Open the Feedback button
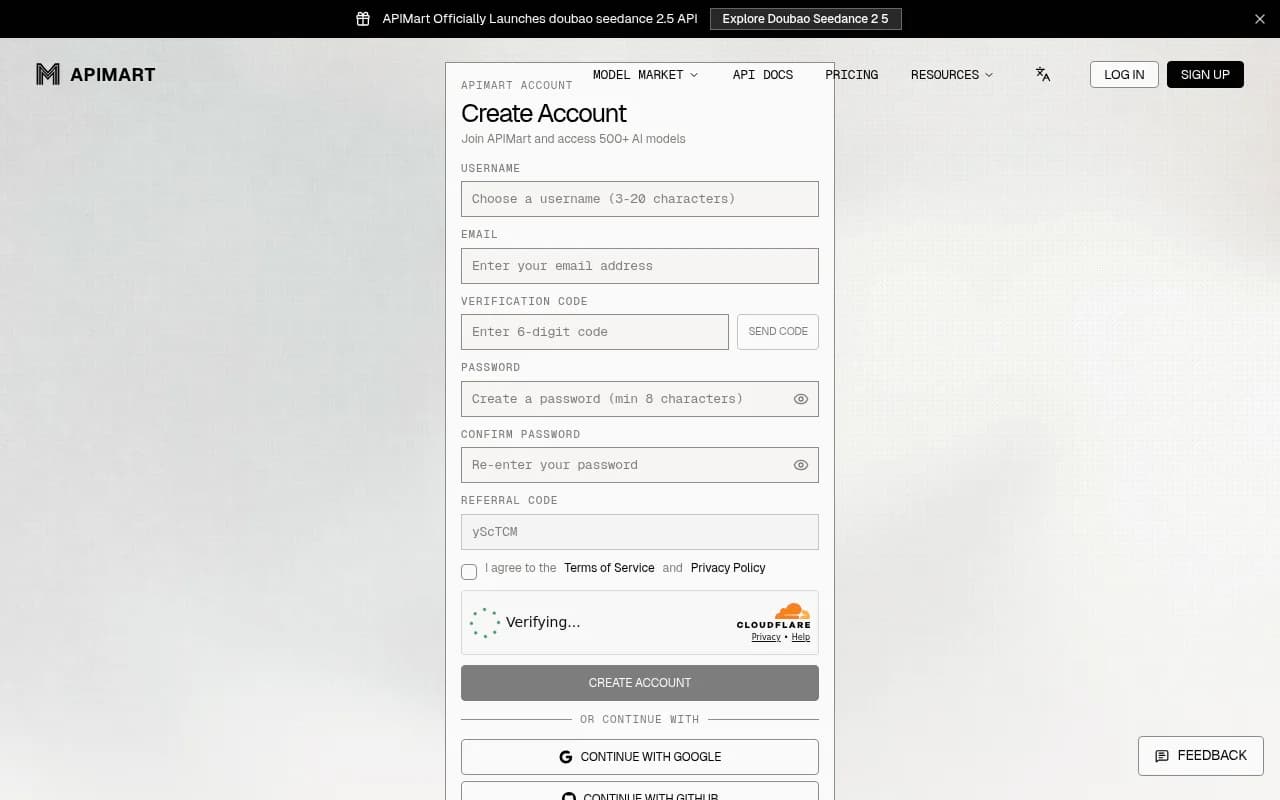This screenshot has height=800, width=1280. tap(1201, 756)
